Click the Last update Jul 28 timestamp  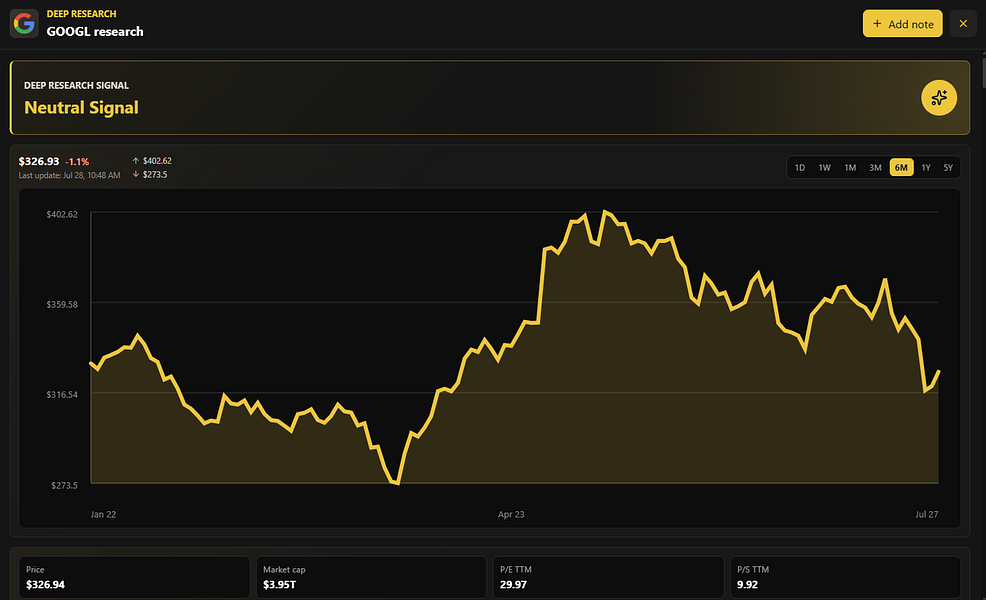click(69, 175)
